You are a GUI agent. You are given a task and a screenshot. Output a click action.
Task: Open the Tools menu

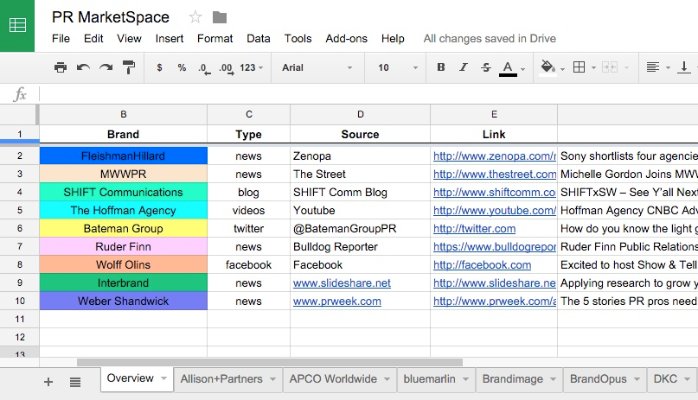(x=298, y=39)
